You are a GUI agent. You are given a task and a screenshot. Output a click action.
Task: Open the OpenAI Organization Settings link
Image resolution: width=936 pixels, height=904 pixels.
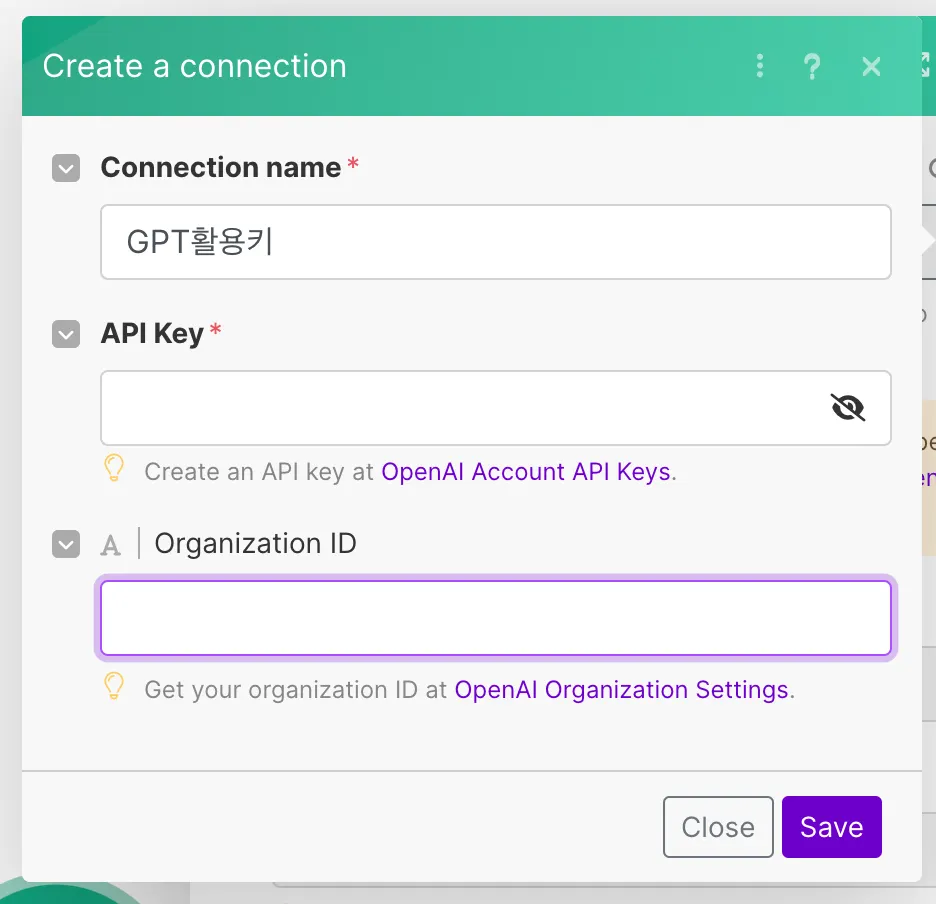pyautogui.click(x=621, y=690)
